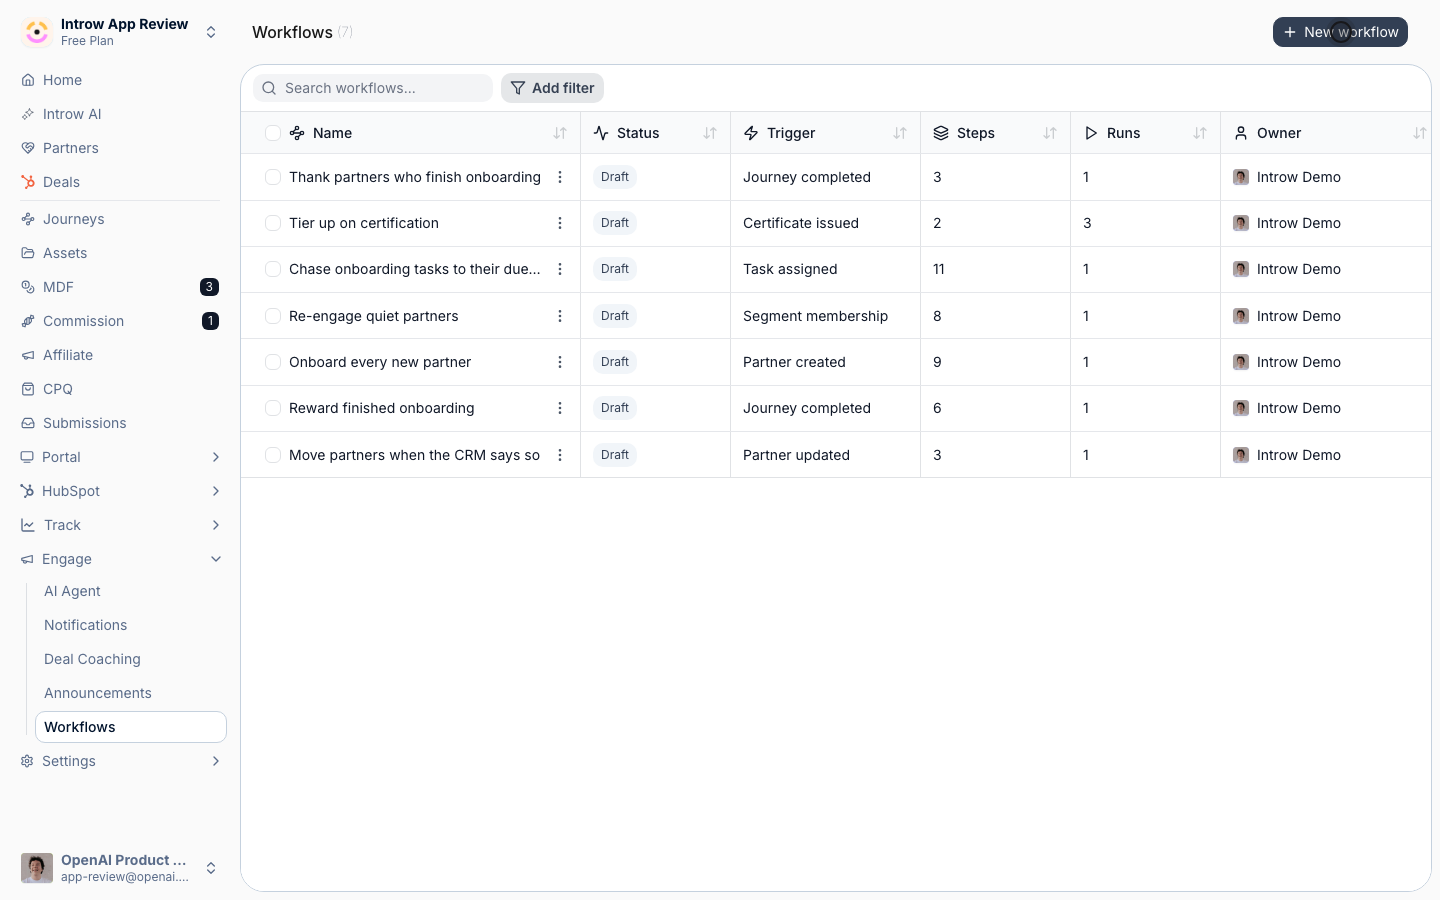Check the Tier up on certification row
Viewport: 1440px width, 900px height.
click(x=273, y=223)
